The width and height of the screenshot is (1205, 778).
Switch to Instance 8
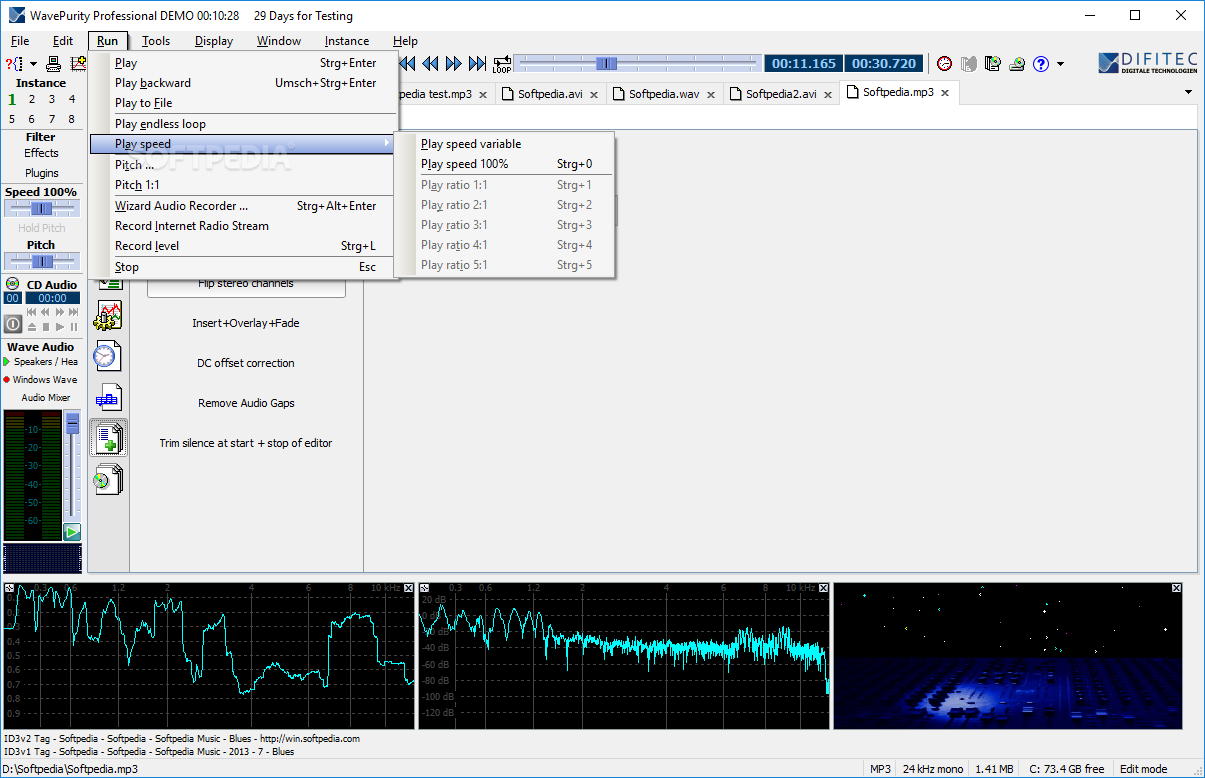pos(71,119)
